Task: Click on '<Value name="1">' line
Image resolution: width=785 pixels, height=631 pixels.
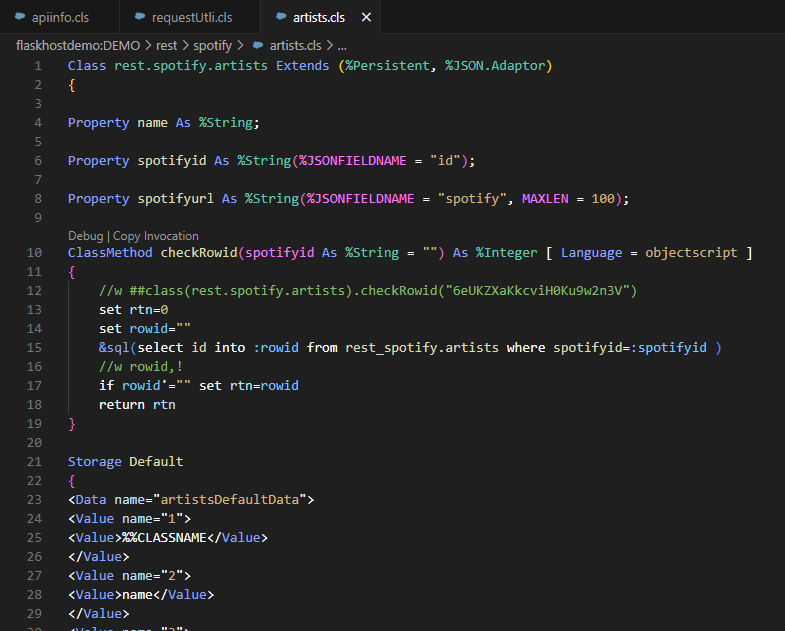Action: point(130,518)
